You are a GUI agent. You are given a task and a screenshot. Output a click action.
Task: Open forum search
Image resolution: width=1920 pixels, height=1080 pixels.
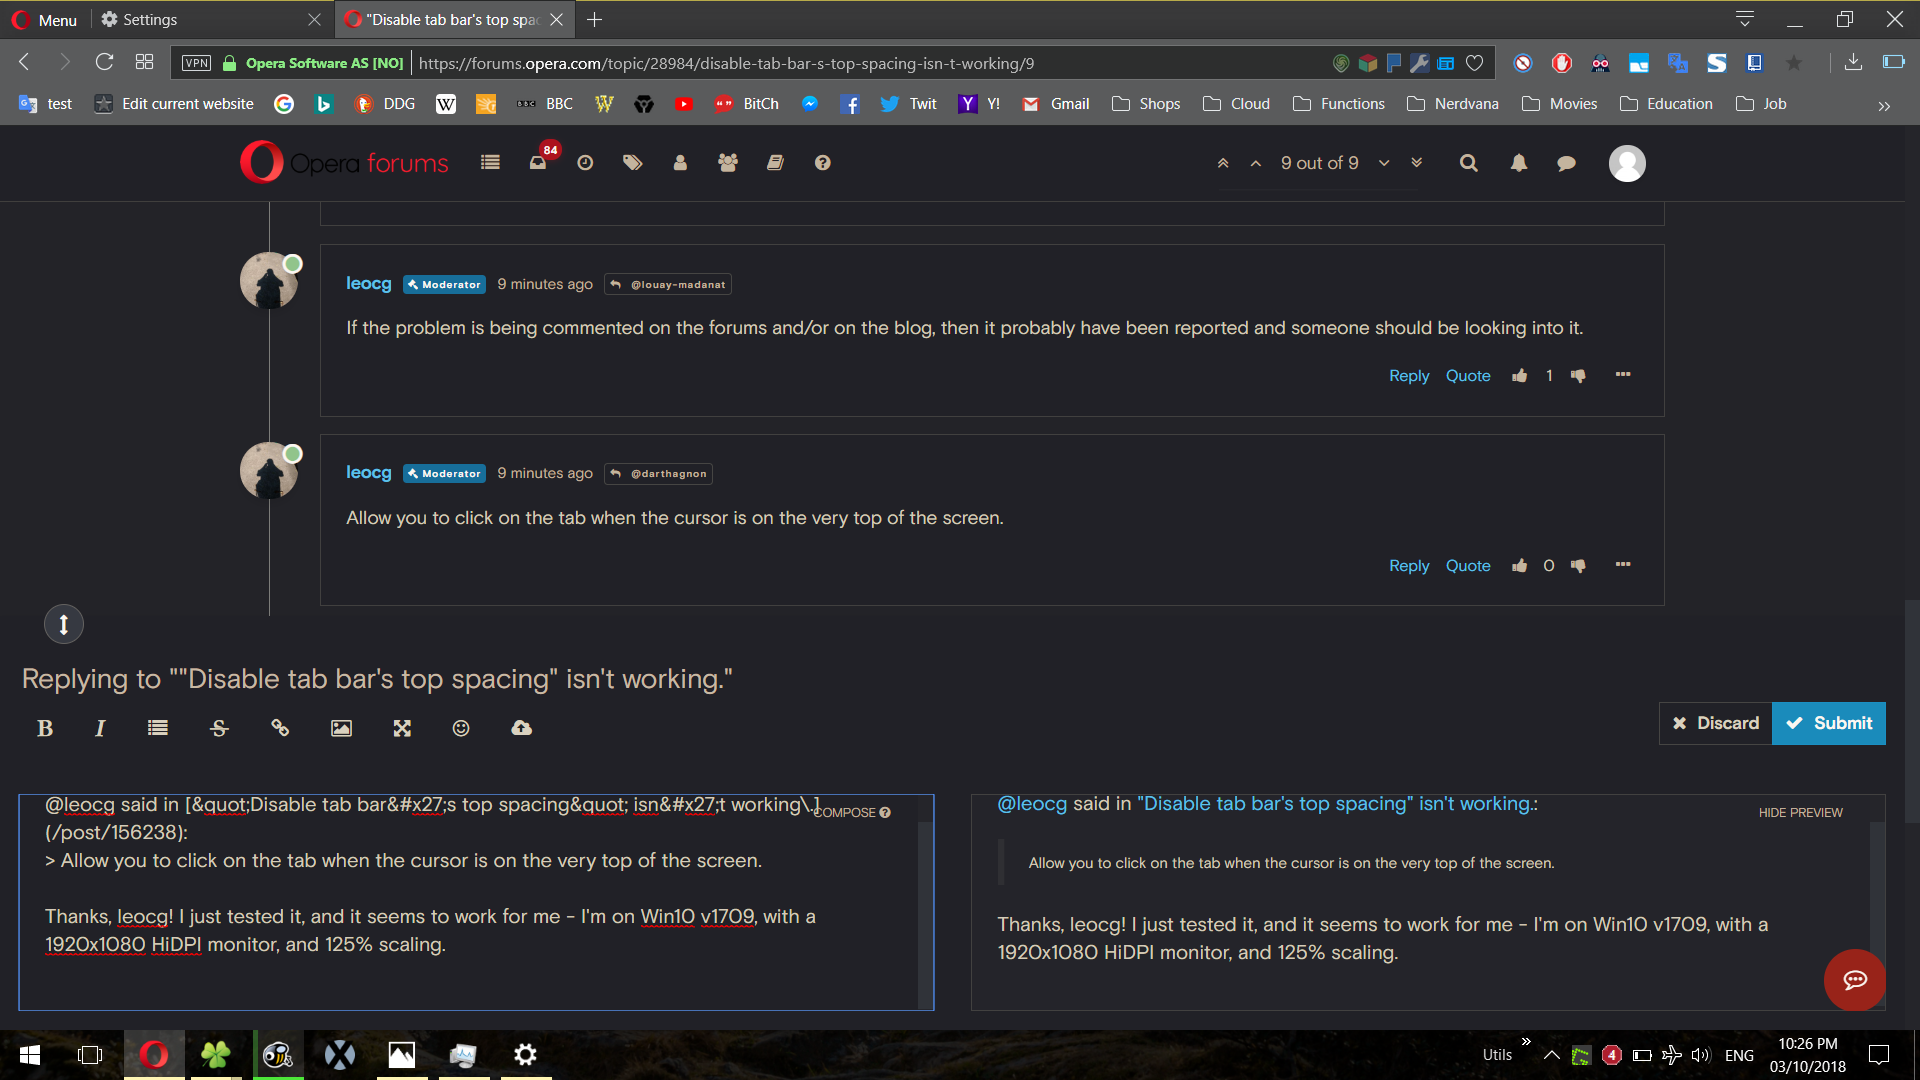[x=1468, y=163]
